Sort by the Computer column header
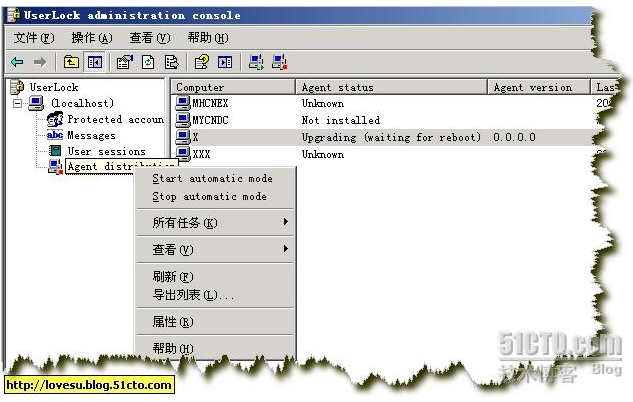 [234, 87]
